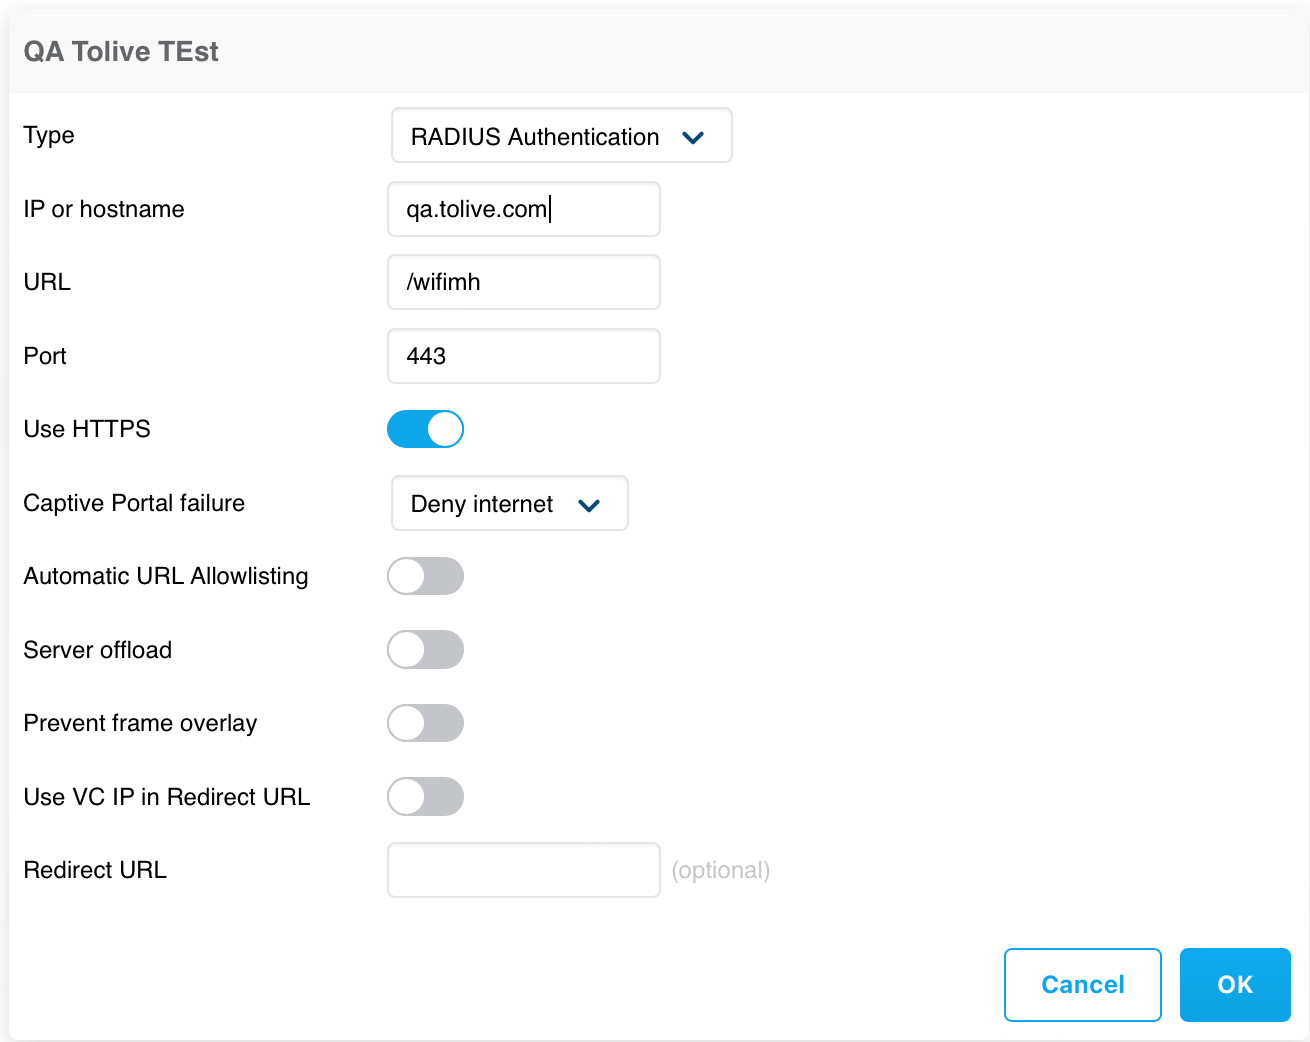This screenshot has height=1042, width=1310.
Task: Toggle Use VC IP in Redirect URL
Action: point(425,797)
